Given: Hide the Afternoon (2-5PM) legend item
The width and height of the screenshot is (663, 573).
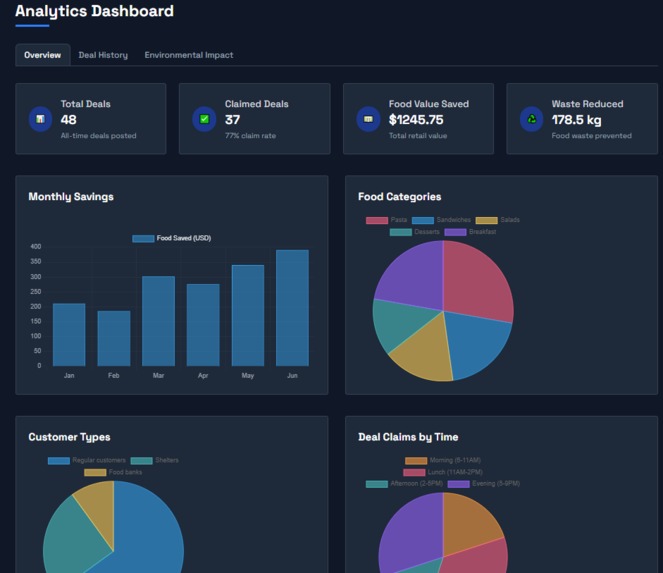Looking at the screenshot, I should click(405, 483).
